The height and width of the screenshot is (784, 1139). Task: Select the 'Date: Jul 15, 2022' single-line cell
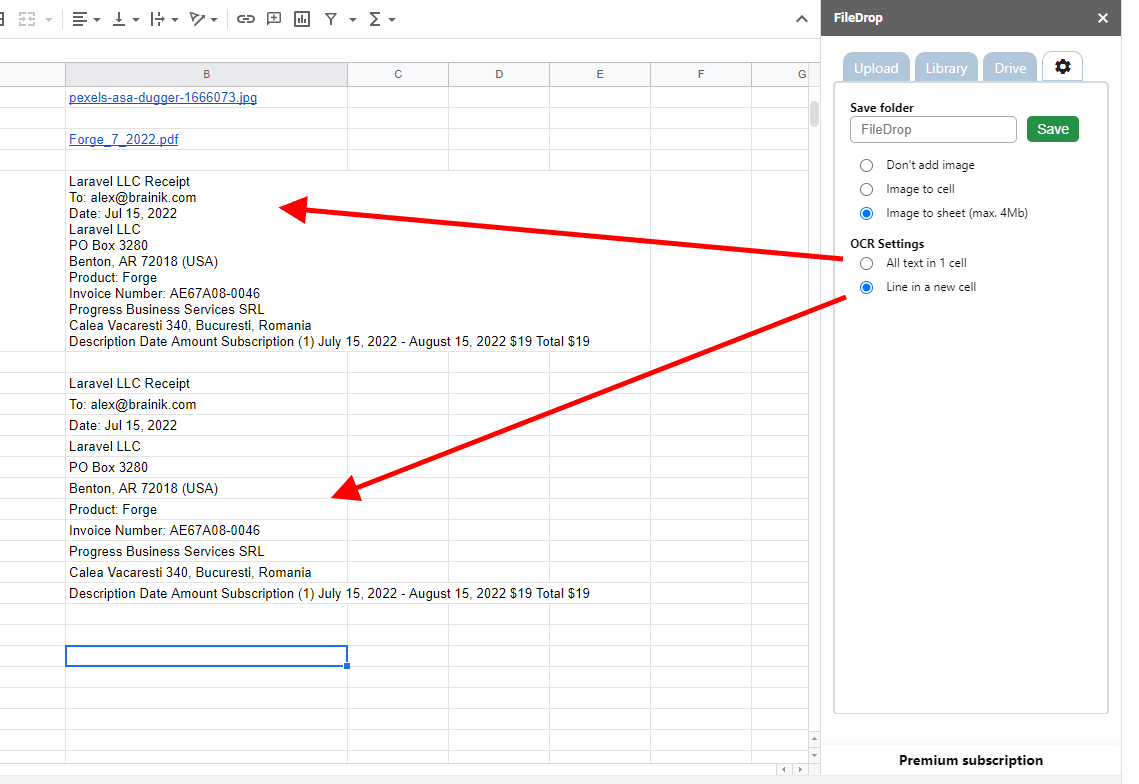coord(206,426)
